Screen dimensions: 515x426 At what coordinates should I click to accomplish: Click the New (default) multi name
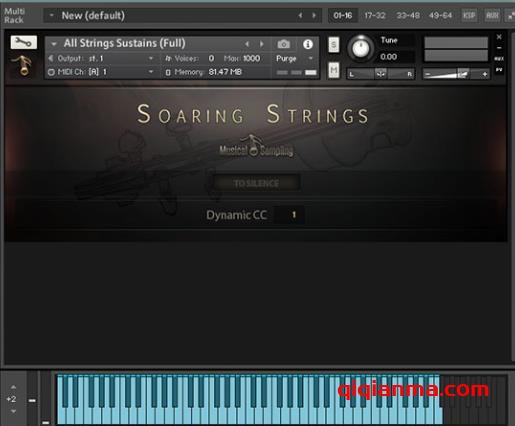click(x=93, y=15)
